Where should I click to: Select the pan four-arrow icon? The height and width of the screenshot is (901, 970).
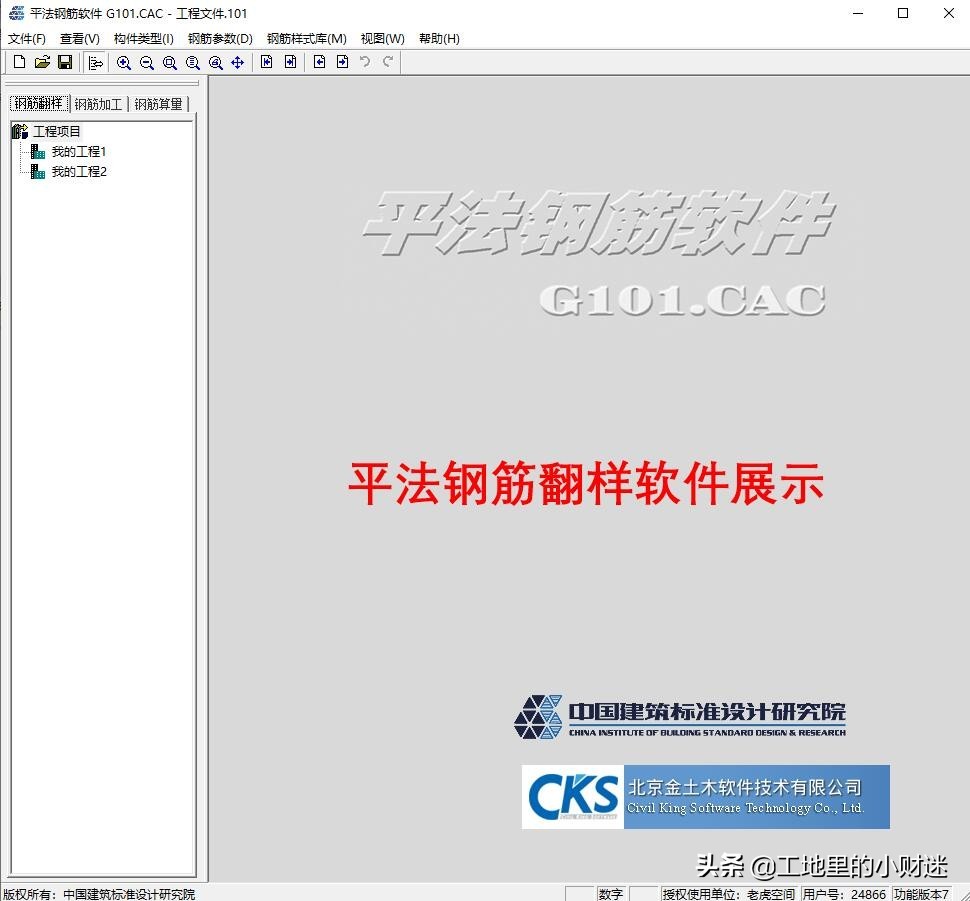coord(238,63)
